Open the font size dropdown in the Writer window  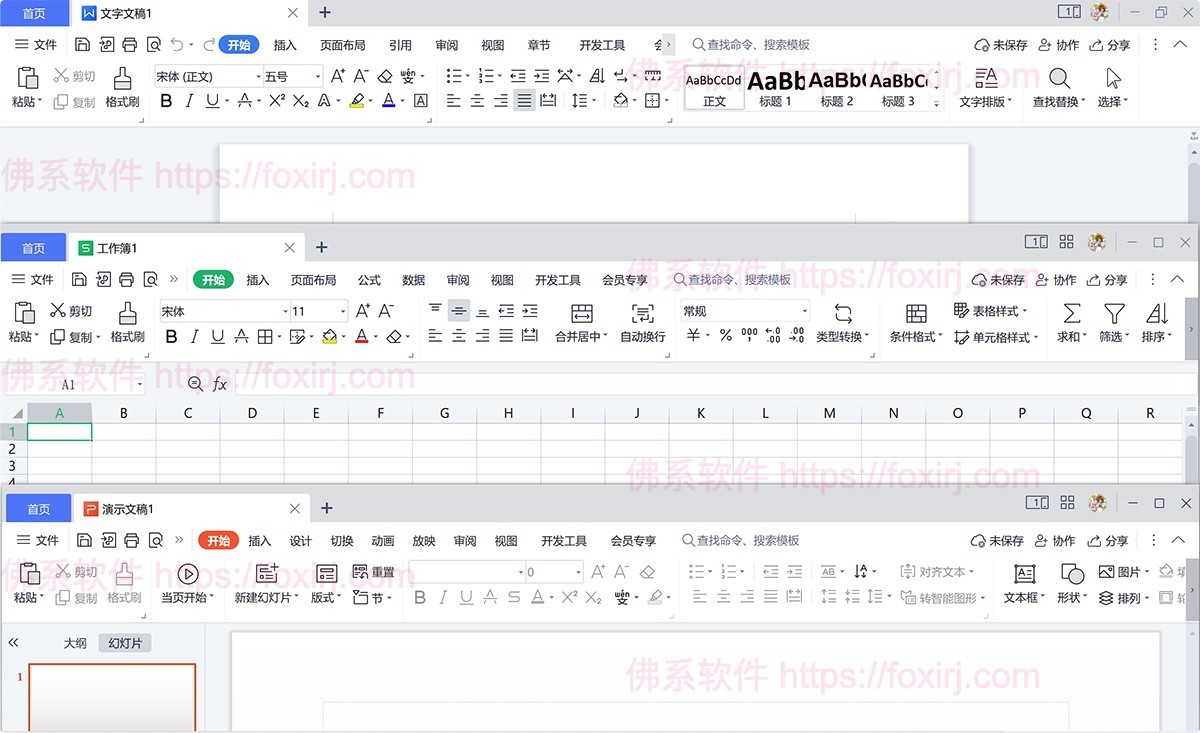318,75
